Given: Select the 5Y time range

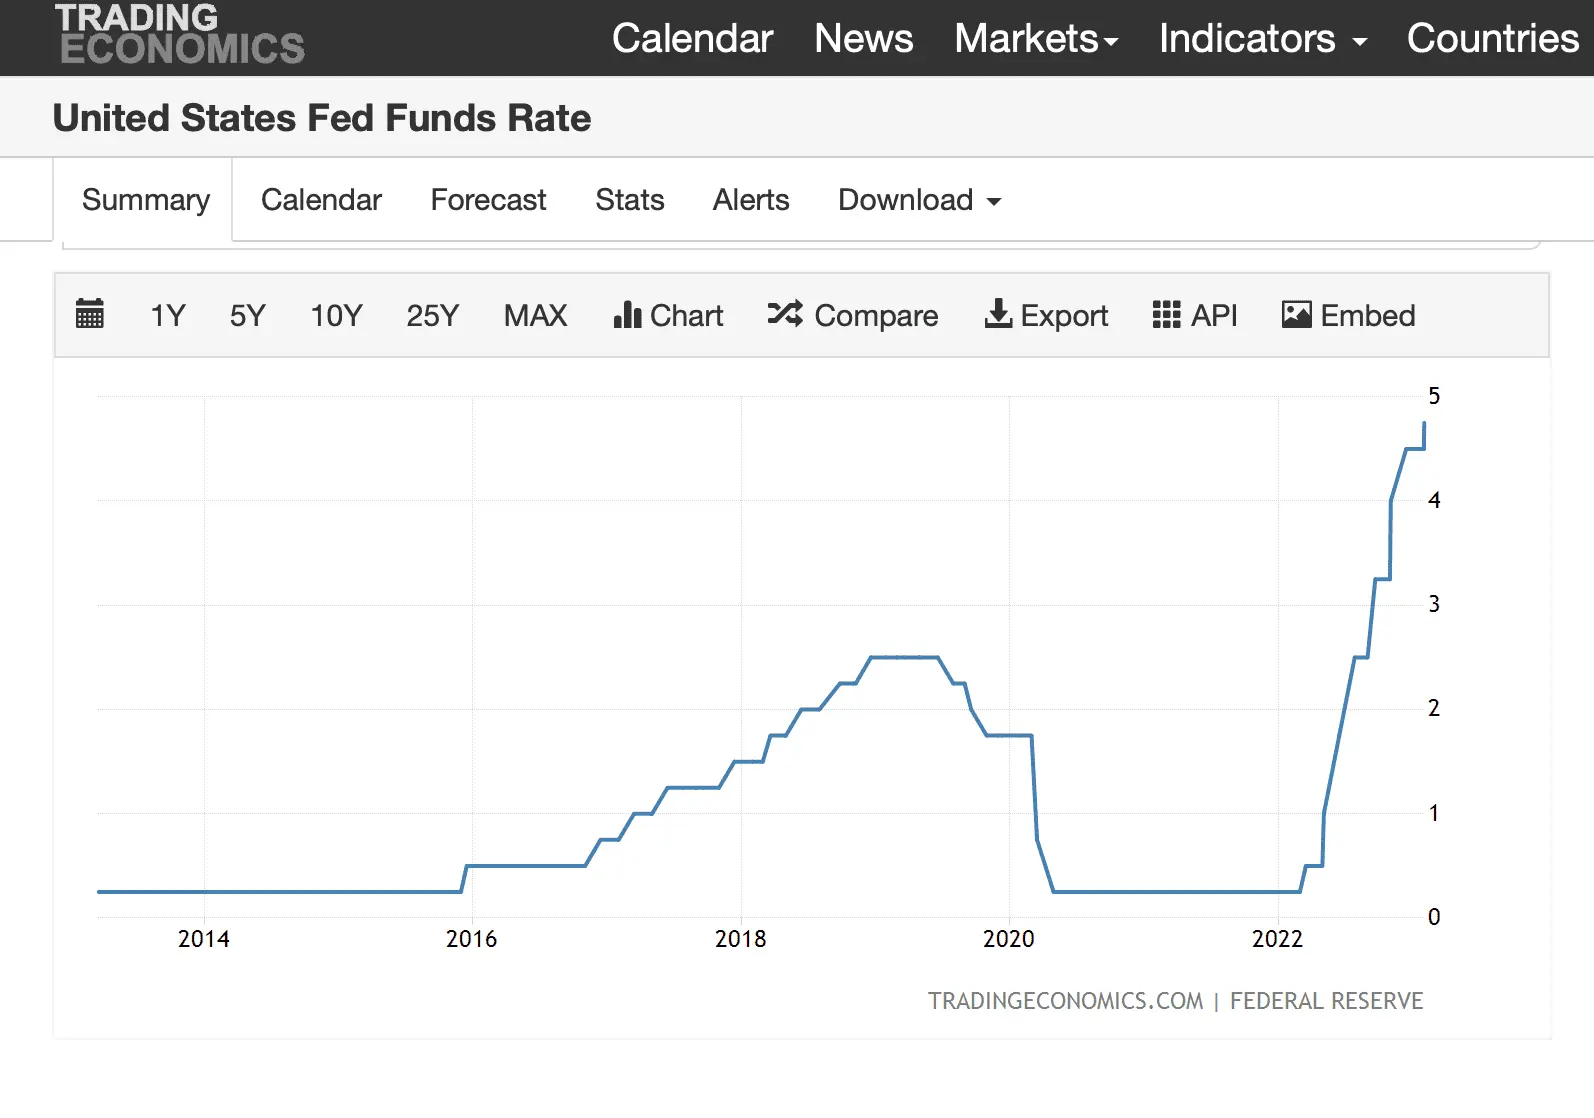Looking at the screenshot, I should (x=247, y=316).
